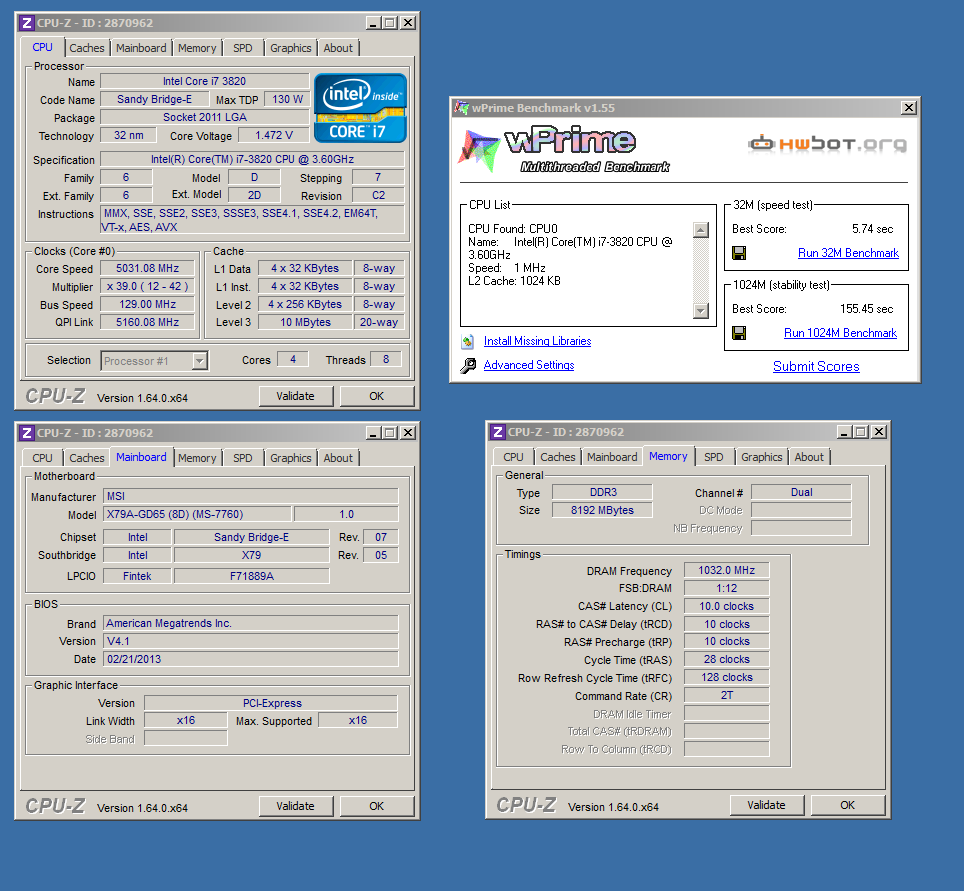Click the Core Voltage 1.472 V value
This screenshot has width=964, height=891.
coord(274,135)
